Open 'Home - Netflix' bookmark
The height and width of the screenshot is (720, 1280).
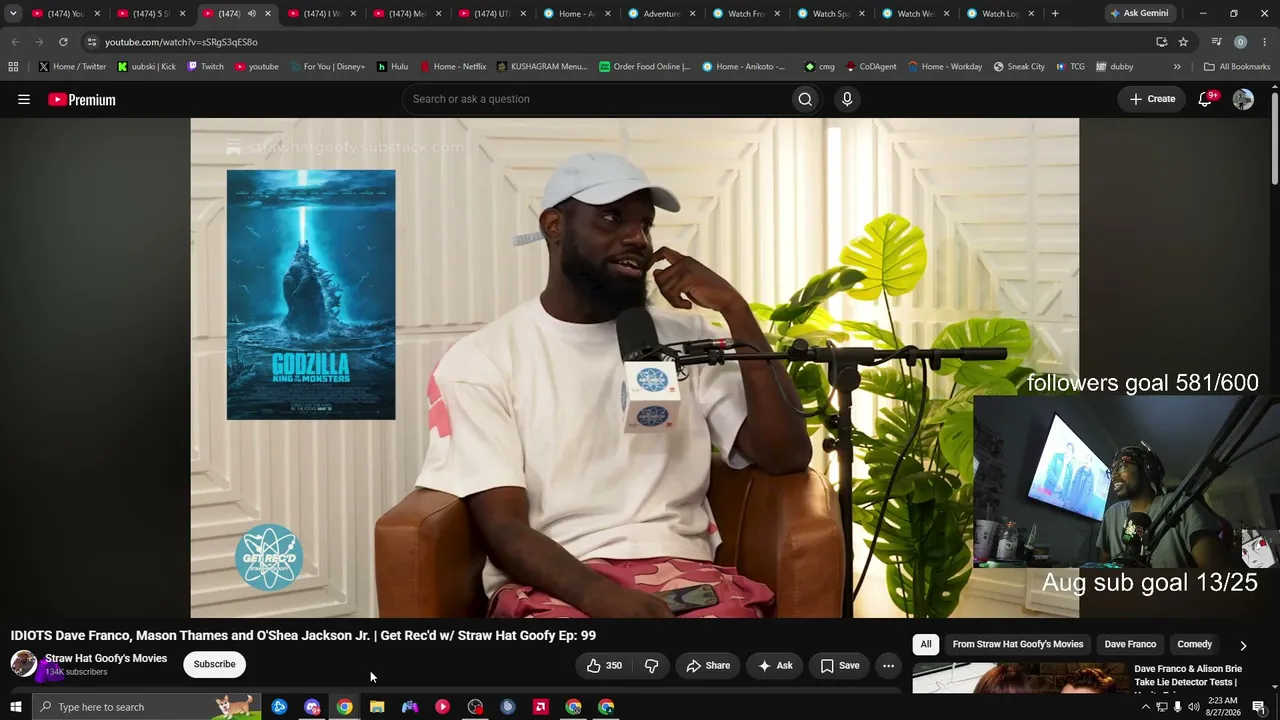click(x=452, y=67)
